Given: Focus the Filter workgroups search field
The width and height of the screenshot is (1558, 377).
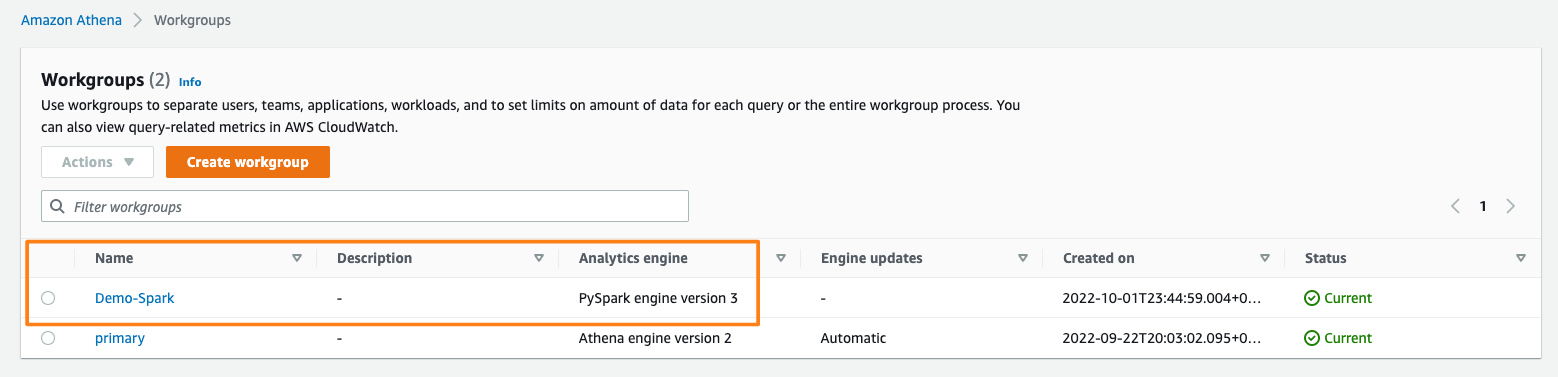Looking at the screenshot, I should pyautogui.click(x=365, y=206).
